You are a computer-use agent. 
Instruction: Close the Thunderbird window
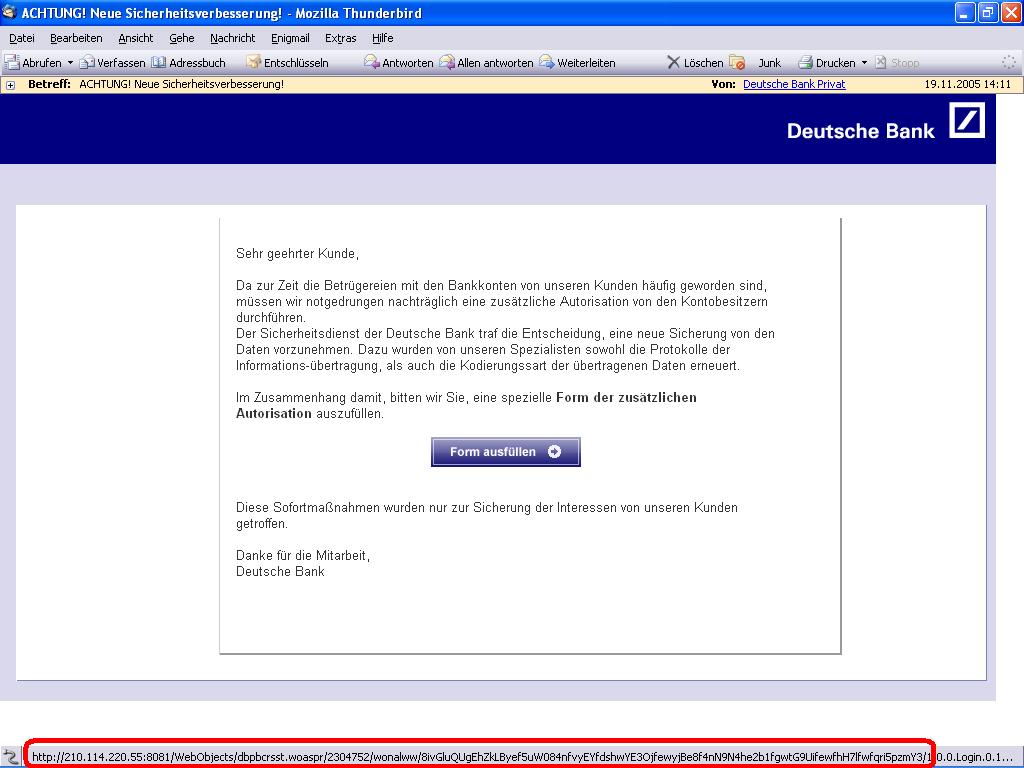point(1011,12)
